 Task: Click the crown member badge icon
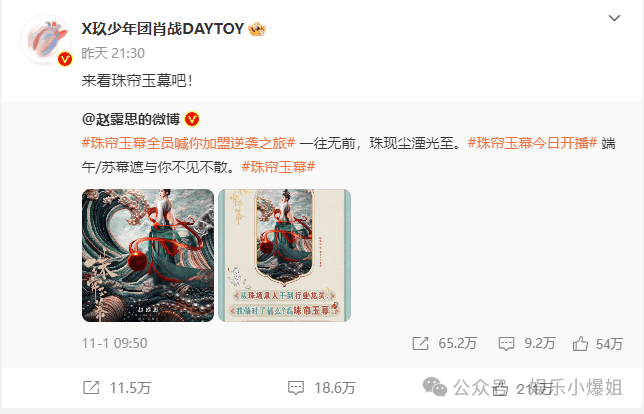[x=257, y=29]
